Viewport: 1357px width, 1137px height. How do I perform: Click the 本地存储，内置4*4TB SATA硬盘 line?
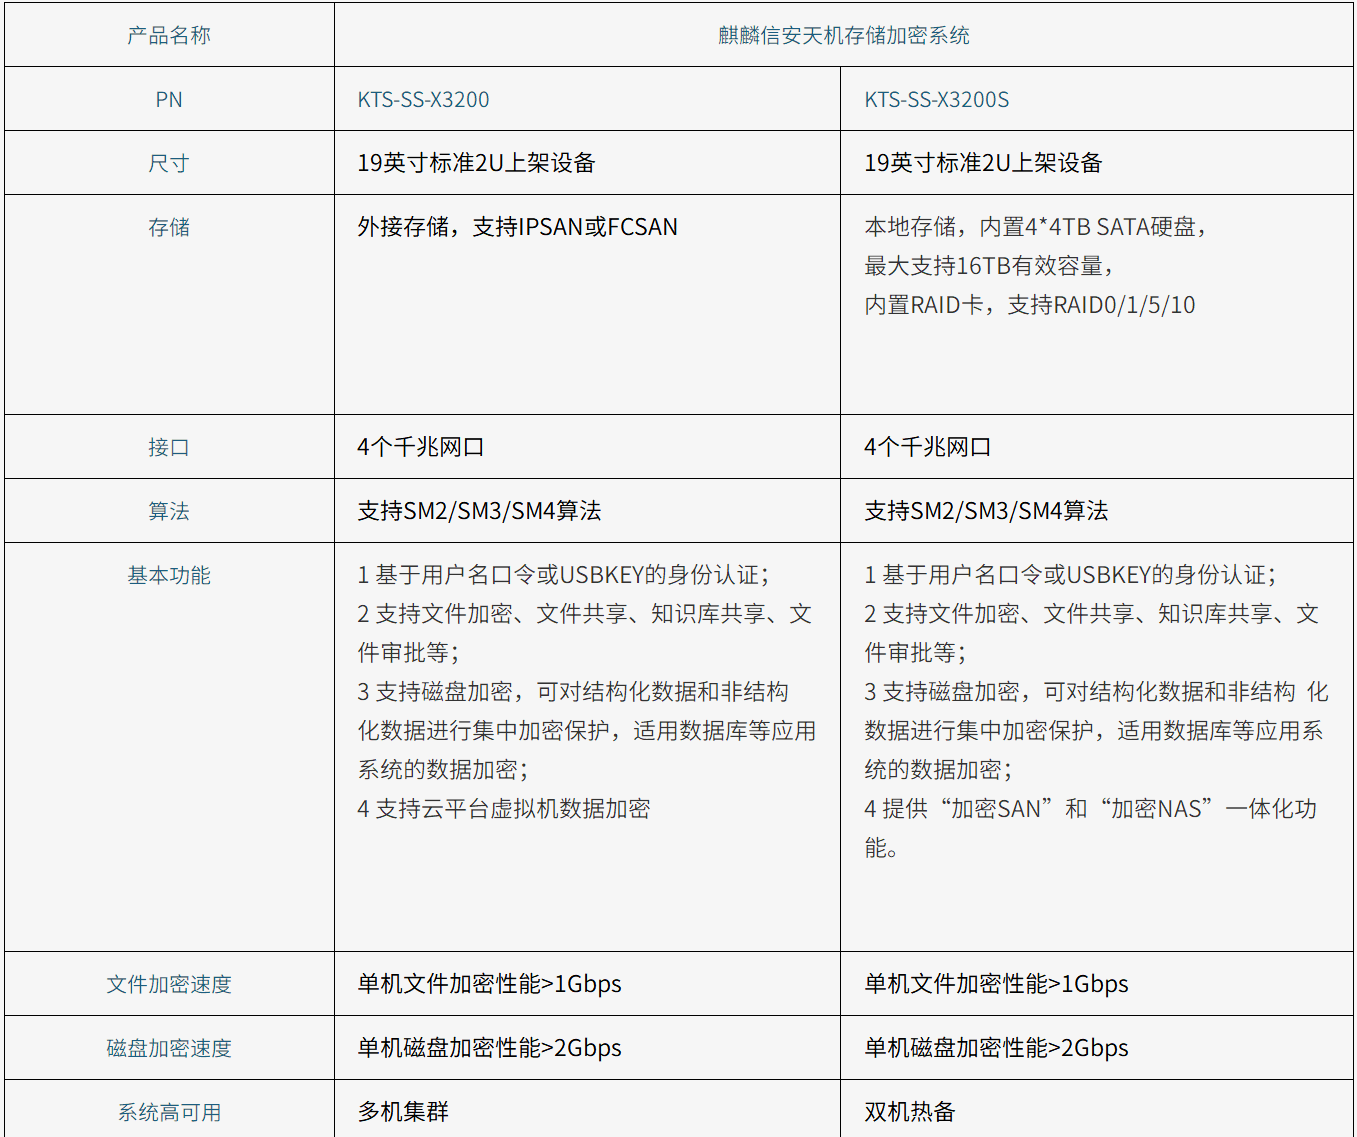click(x=1036, y=228)
